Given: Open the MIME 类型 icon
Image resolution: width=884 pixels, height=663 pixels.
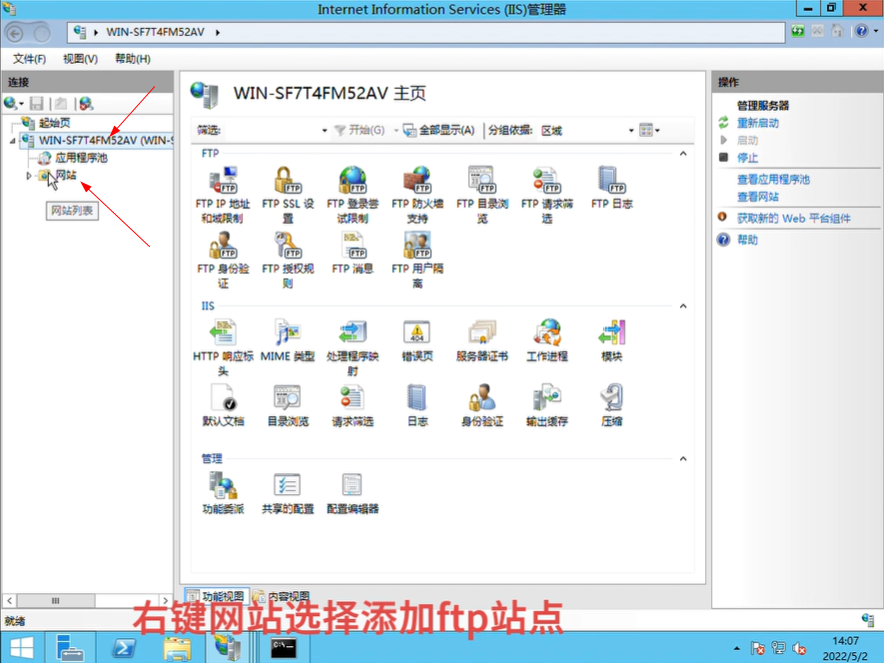Looking at the screenshot, I should click(x=288, y=340).
